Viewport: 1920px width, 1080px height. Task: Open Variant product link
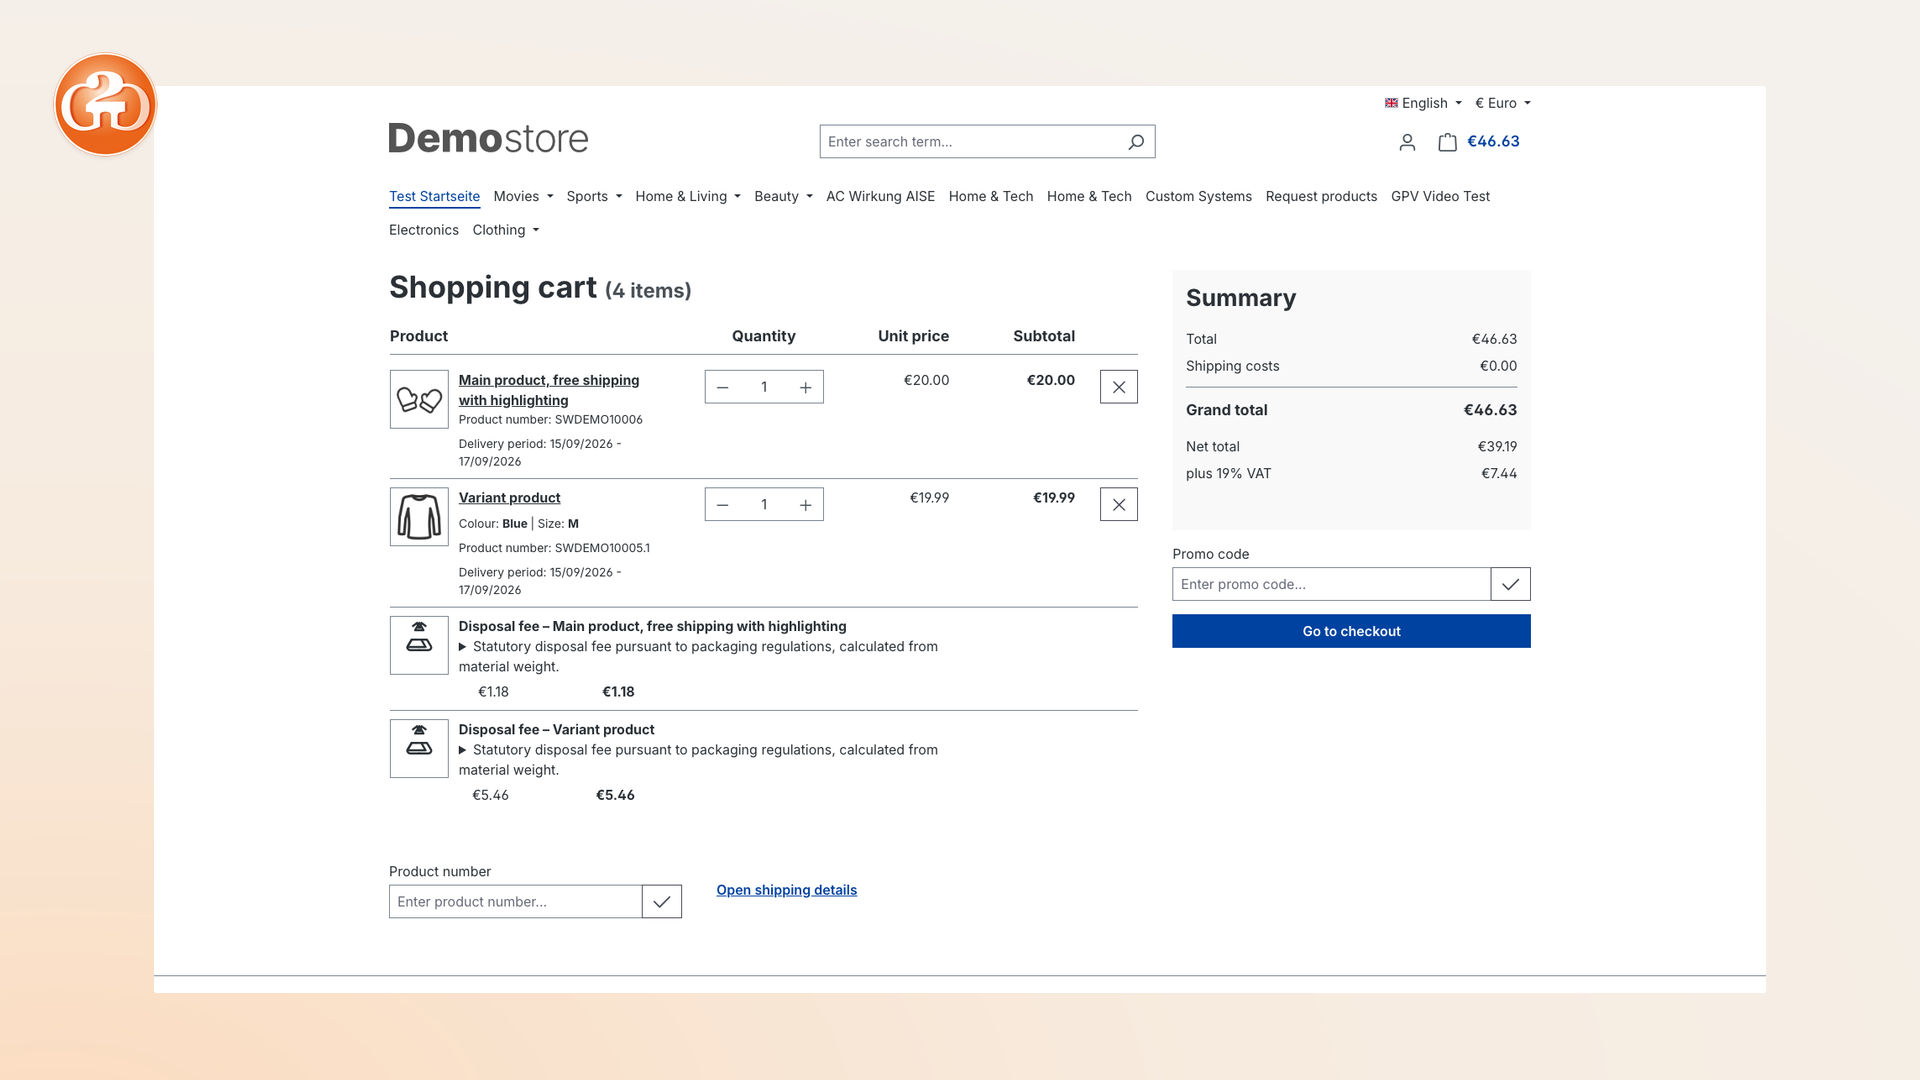(x=509, y=498)
